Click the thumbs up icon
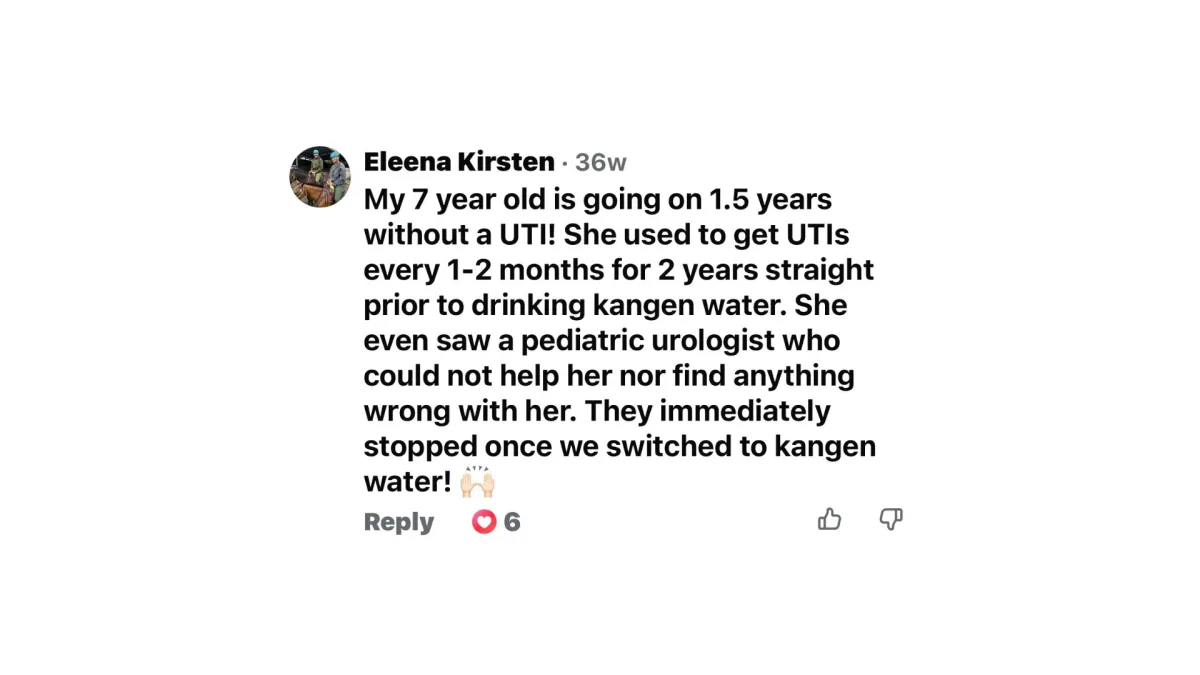1200x675 pixels. (x=829, y=519)
